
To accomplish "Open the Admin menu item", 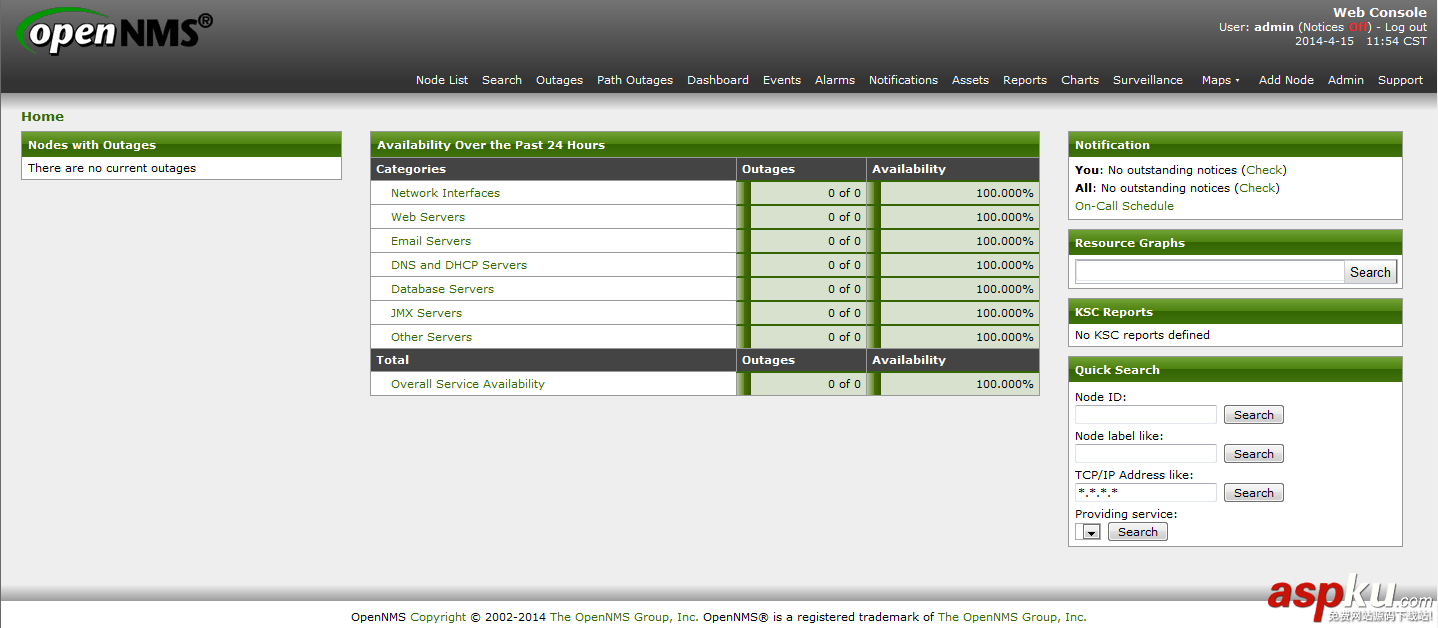I will 1346,80.
